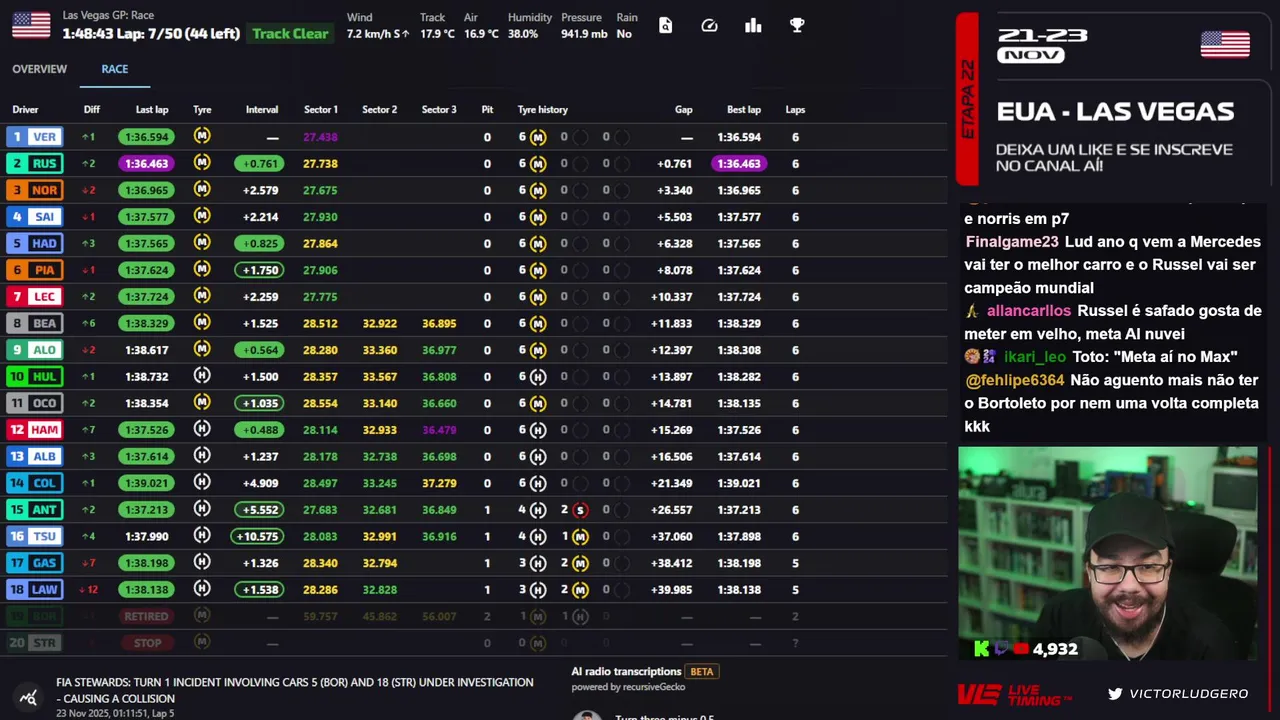Select driver HAD position 5 badge
The width and height of the screenshot is (1280, 720).
(x=34, y=243)
